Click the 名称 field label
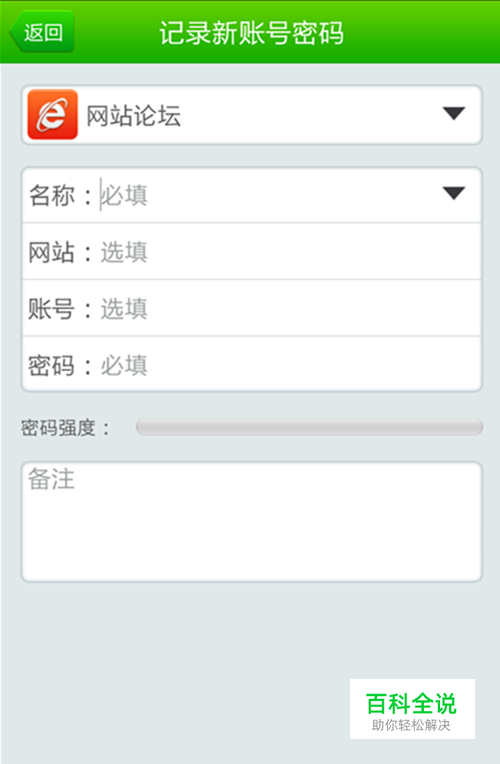The image size is (500, 764). click(51, 195)
